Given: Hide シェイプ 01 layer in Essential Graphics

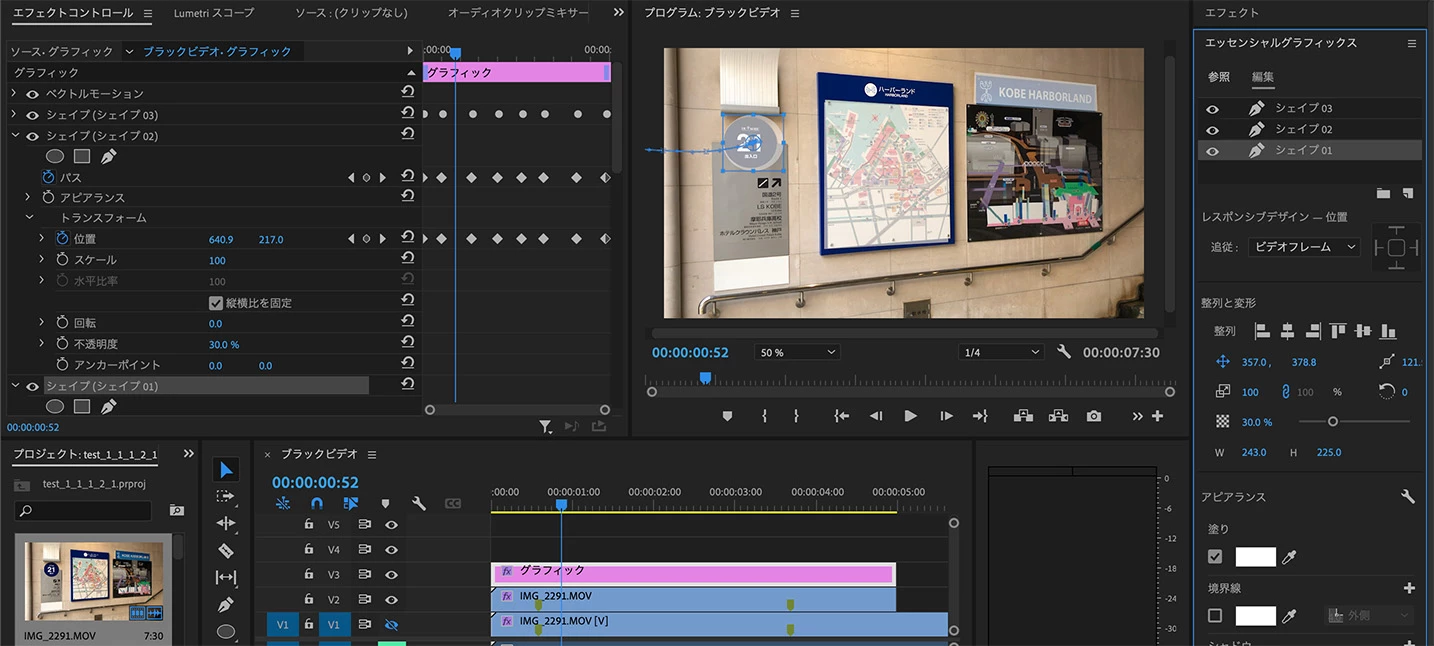Looking at the screenshot, I should point(1212,151).
